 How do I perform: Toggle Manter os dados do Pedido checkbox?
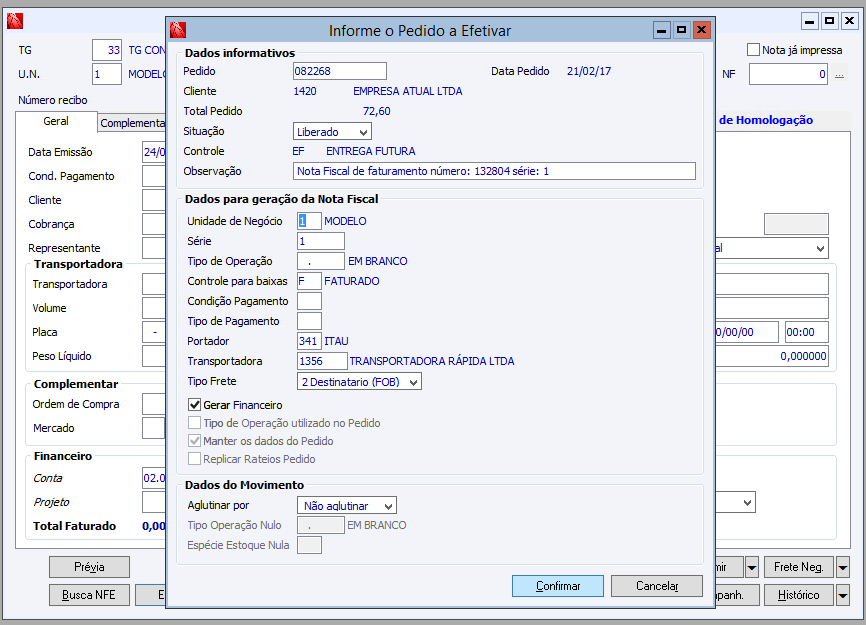[194, 441]
